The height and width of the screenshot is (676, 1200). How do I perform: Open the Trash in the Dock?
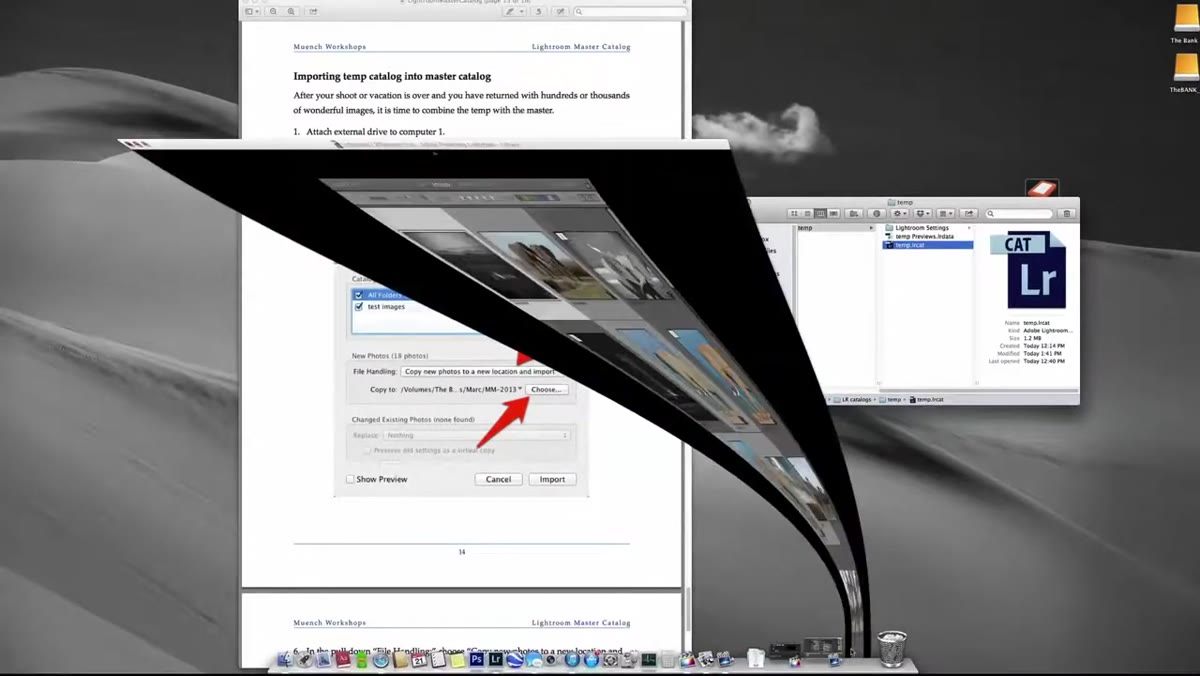click(x=892, y=648)
